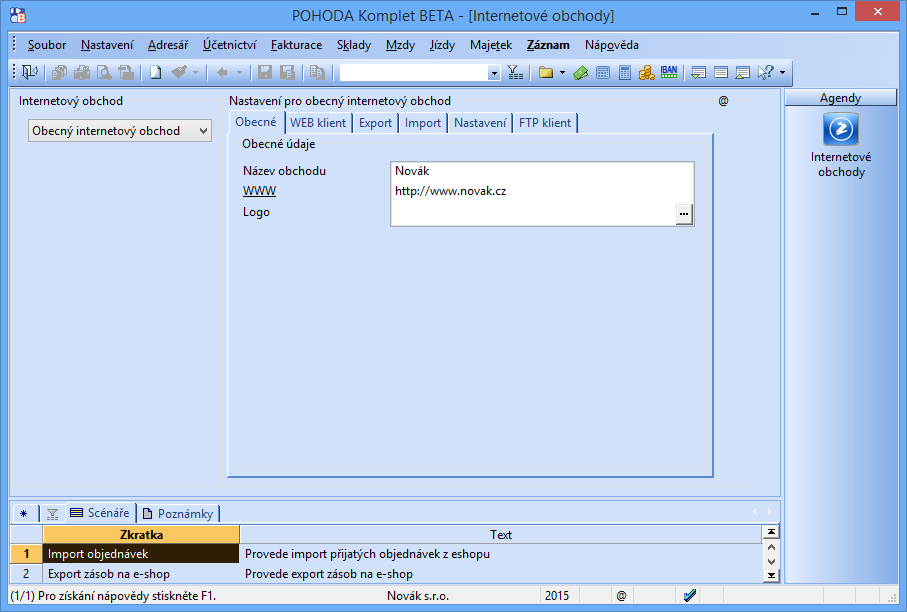Image resolution: width=907 pixels, height=612 pixels.
Task: Click the grayed tag marker icon
Action: click(179, 72)
